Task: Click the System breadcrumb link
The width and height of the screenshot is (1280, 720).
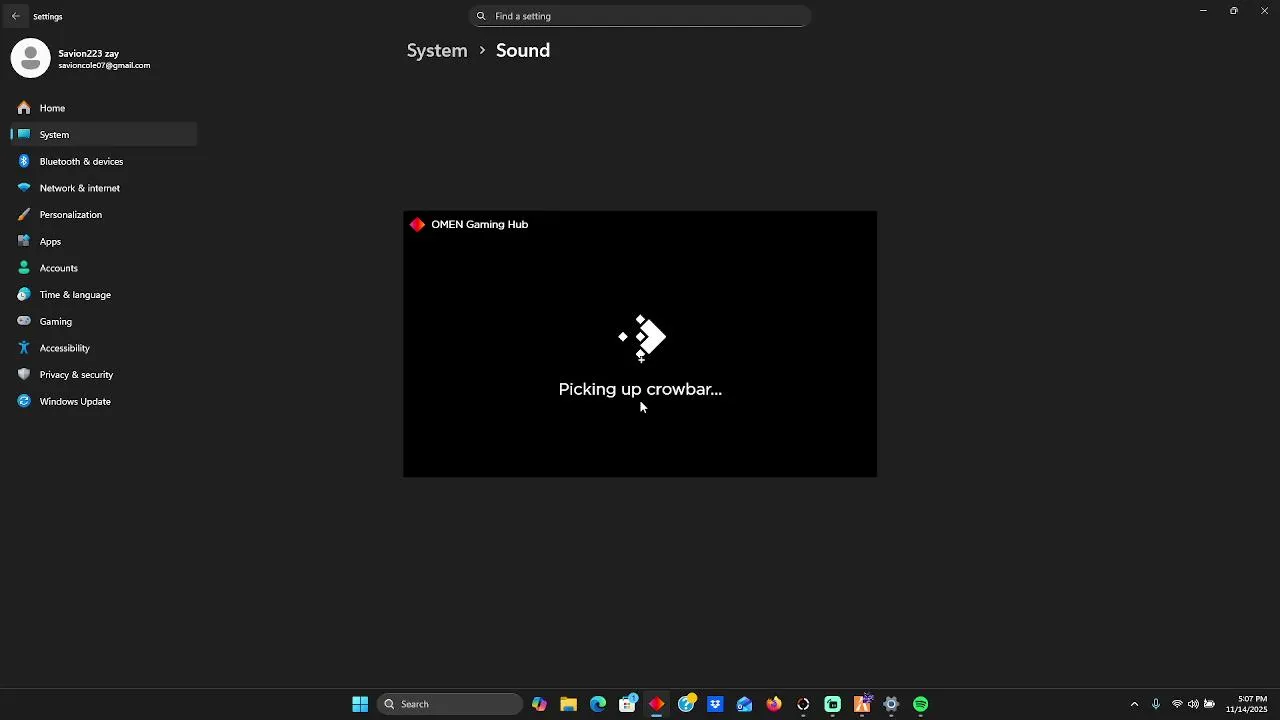Action: coord(437,50)
